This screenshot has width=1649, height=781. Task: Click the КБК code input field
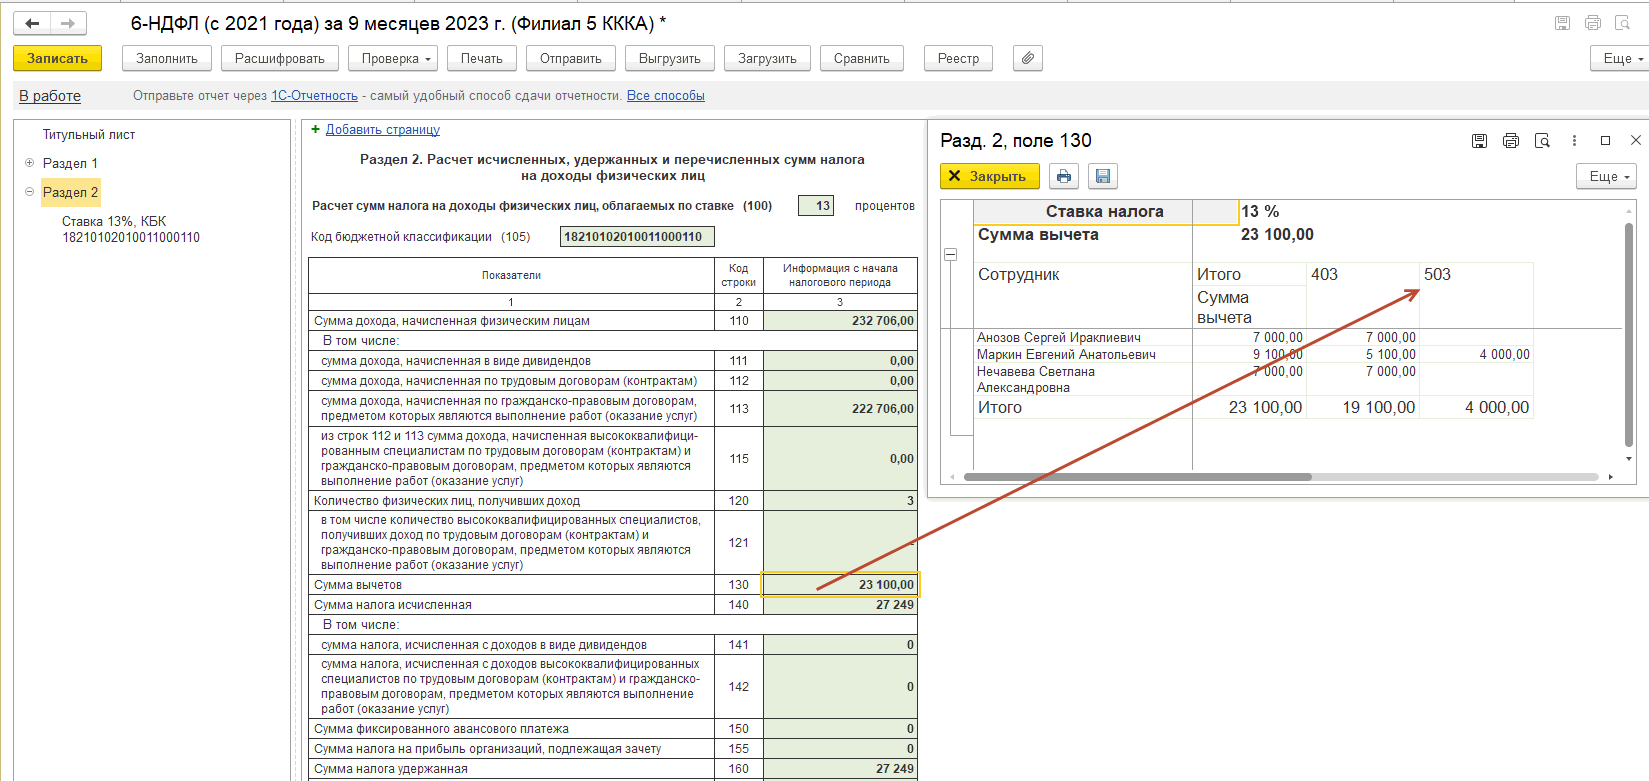coord(636,237)
